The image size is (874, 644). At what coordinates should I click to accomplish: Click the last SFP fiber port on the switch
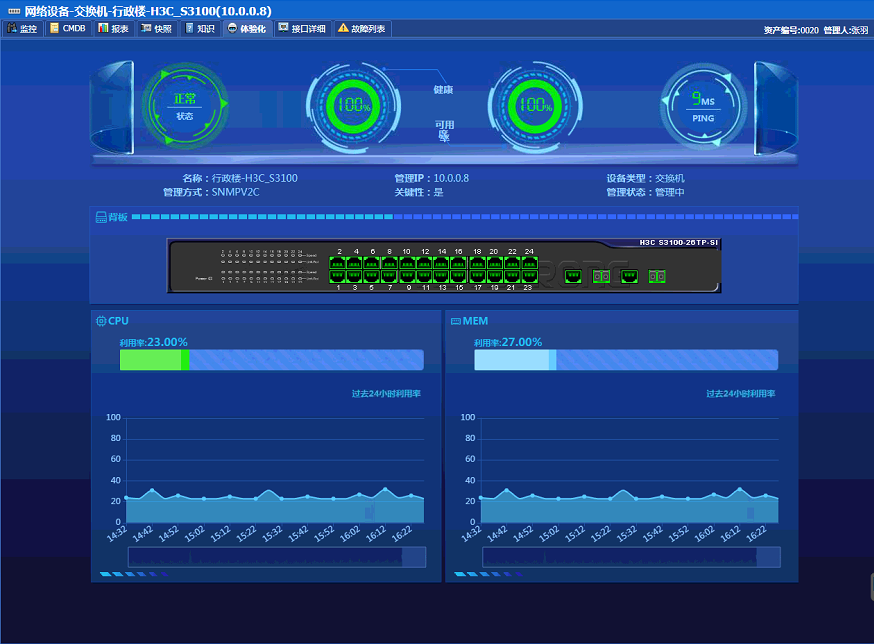pos(657,276)
